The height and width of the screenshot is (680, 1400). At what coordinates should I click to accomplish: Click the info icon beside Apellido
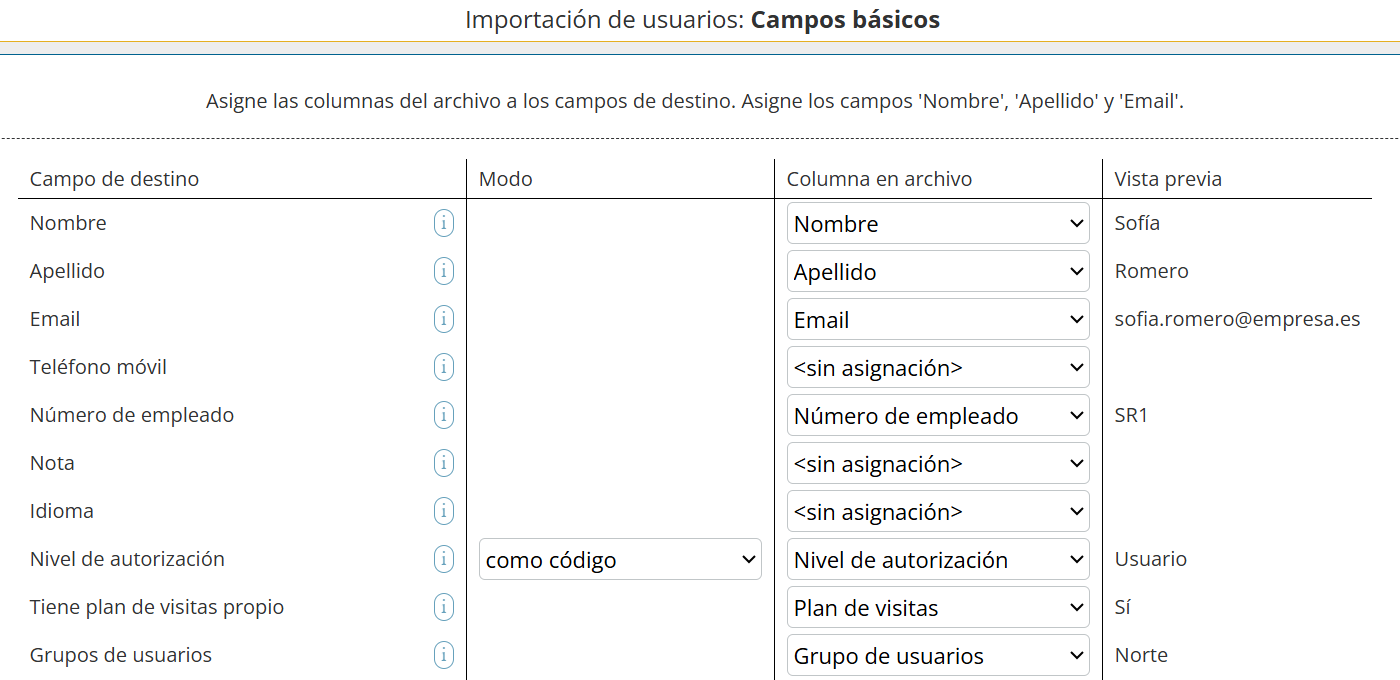(443, 271)
